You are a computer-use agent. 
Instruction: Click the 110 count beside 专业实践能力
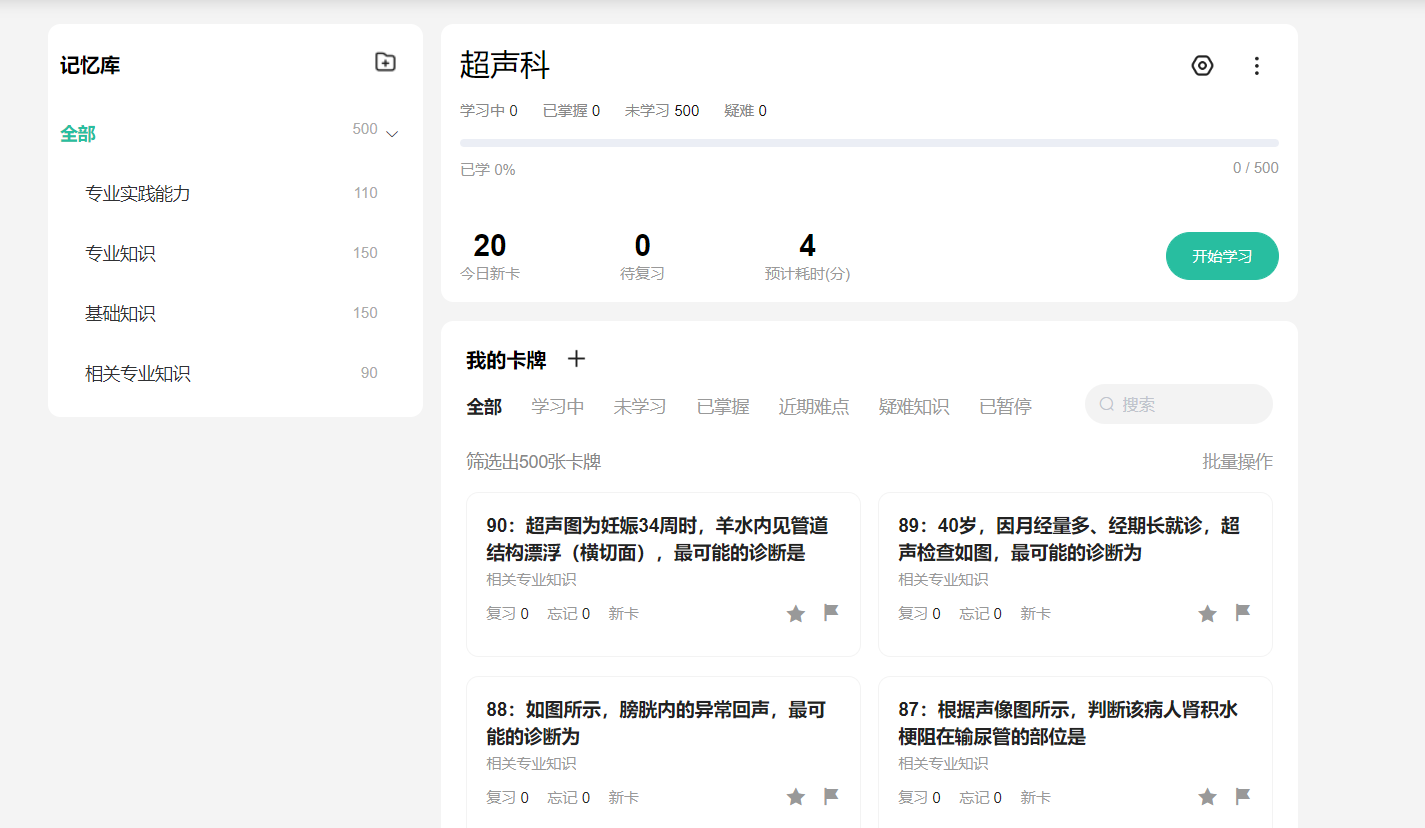(x=366, y=193)
